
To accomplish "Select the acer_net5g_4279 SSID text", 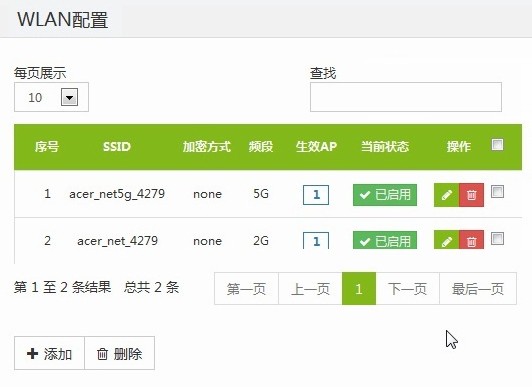I will pyautogui.click(x=117, y=194).
